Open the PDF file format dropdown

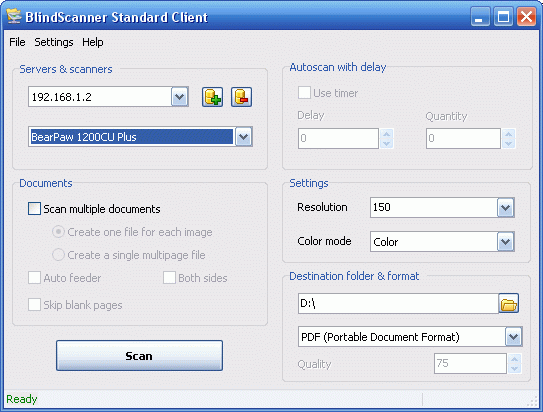(513, 337)
